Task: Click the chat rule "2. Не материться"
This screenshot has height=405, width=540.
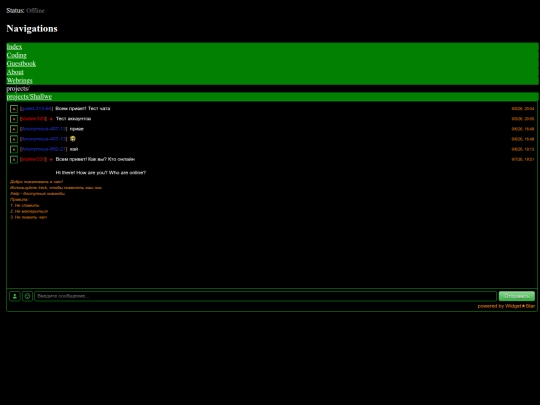Action: (x=29, y=211)
